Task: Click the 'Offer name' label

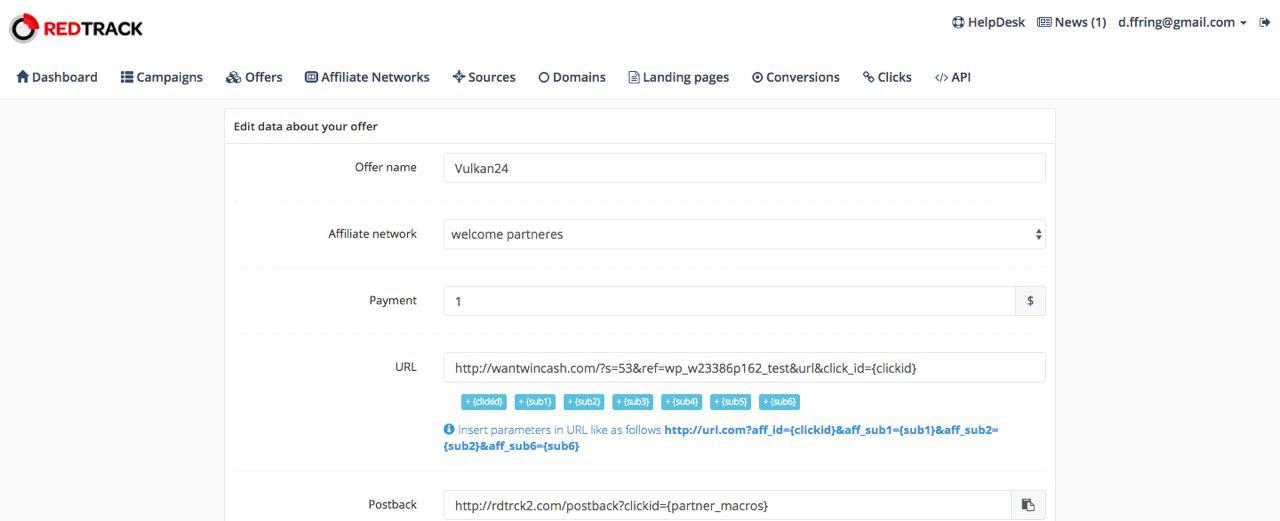Action: (x=386, y=167)
